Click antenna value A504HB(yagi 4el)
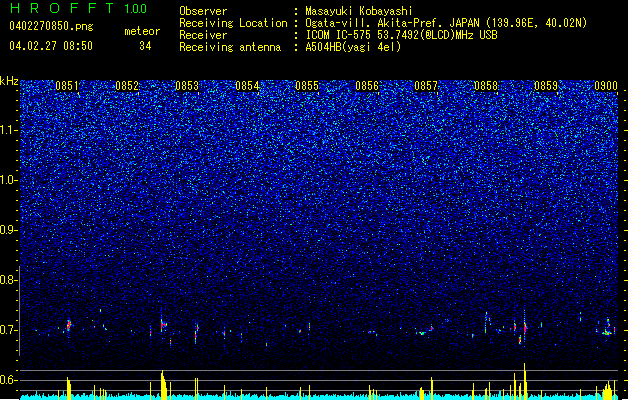The image size is (629, 400). click(x=353, y=47)
